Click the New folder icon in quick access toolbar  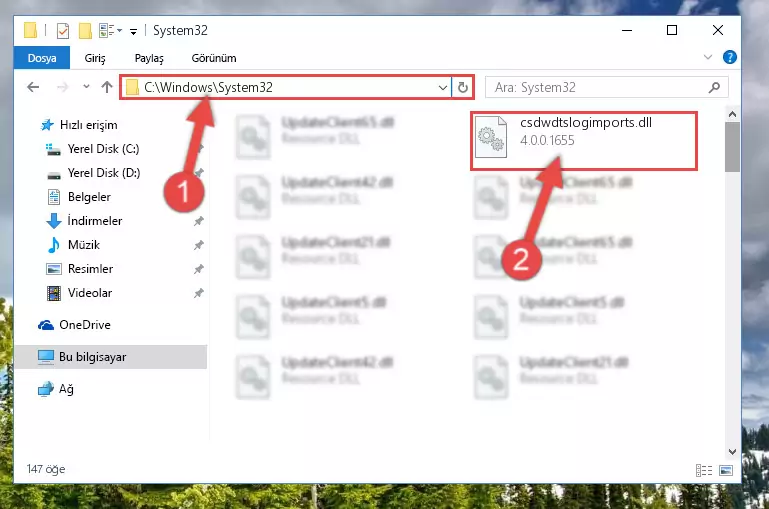click(x=85, y=31)
